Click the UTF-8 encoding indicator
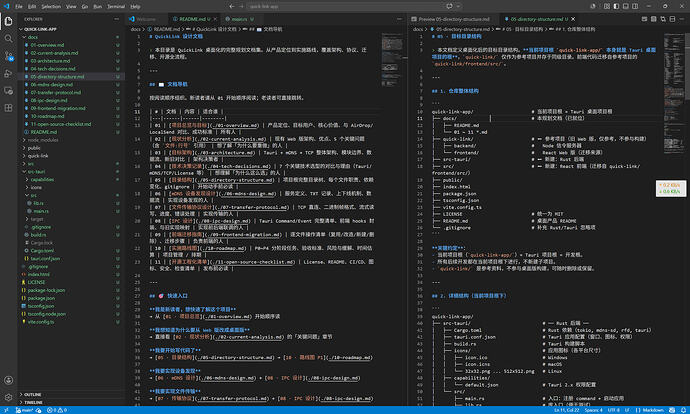690x414 pixels. [613, 410]
